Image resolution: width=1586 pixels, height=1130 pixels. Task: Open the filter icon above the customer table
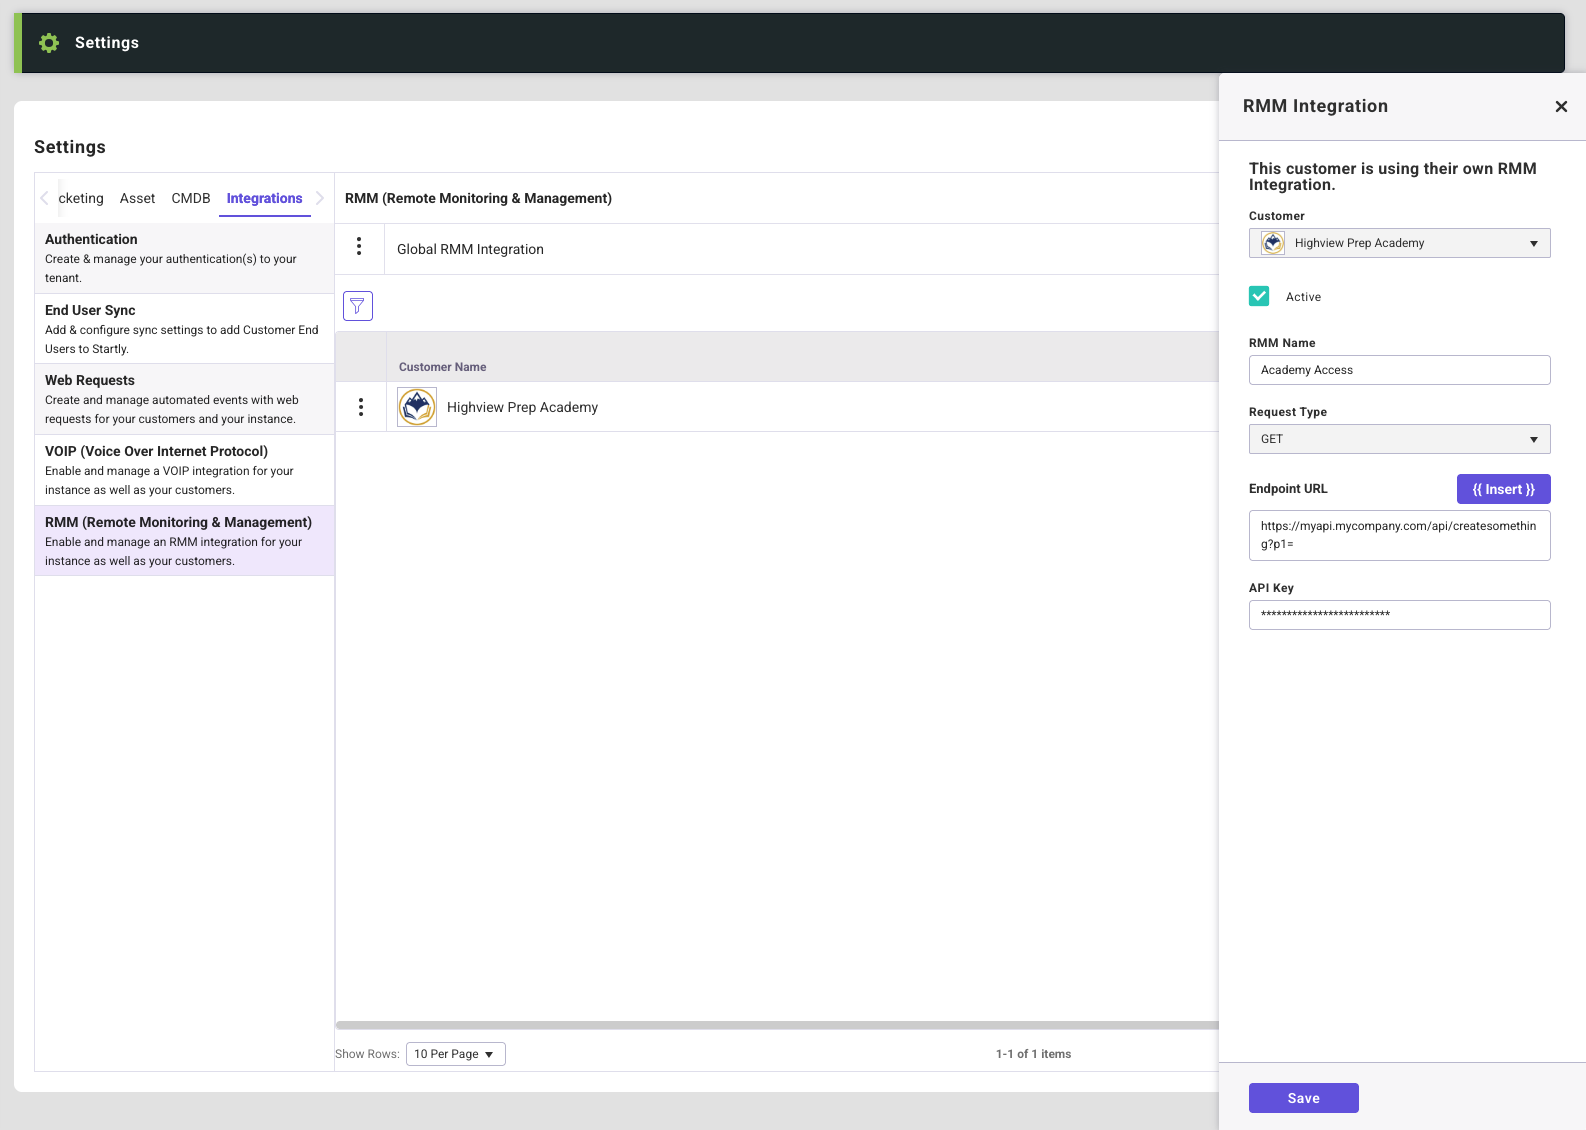pos(358,306)
